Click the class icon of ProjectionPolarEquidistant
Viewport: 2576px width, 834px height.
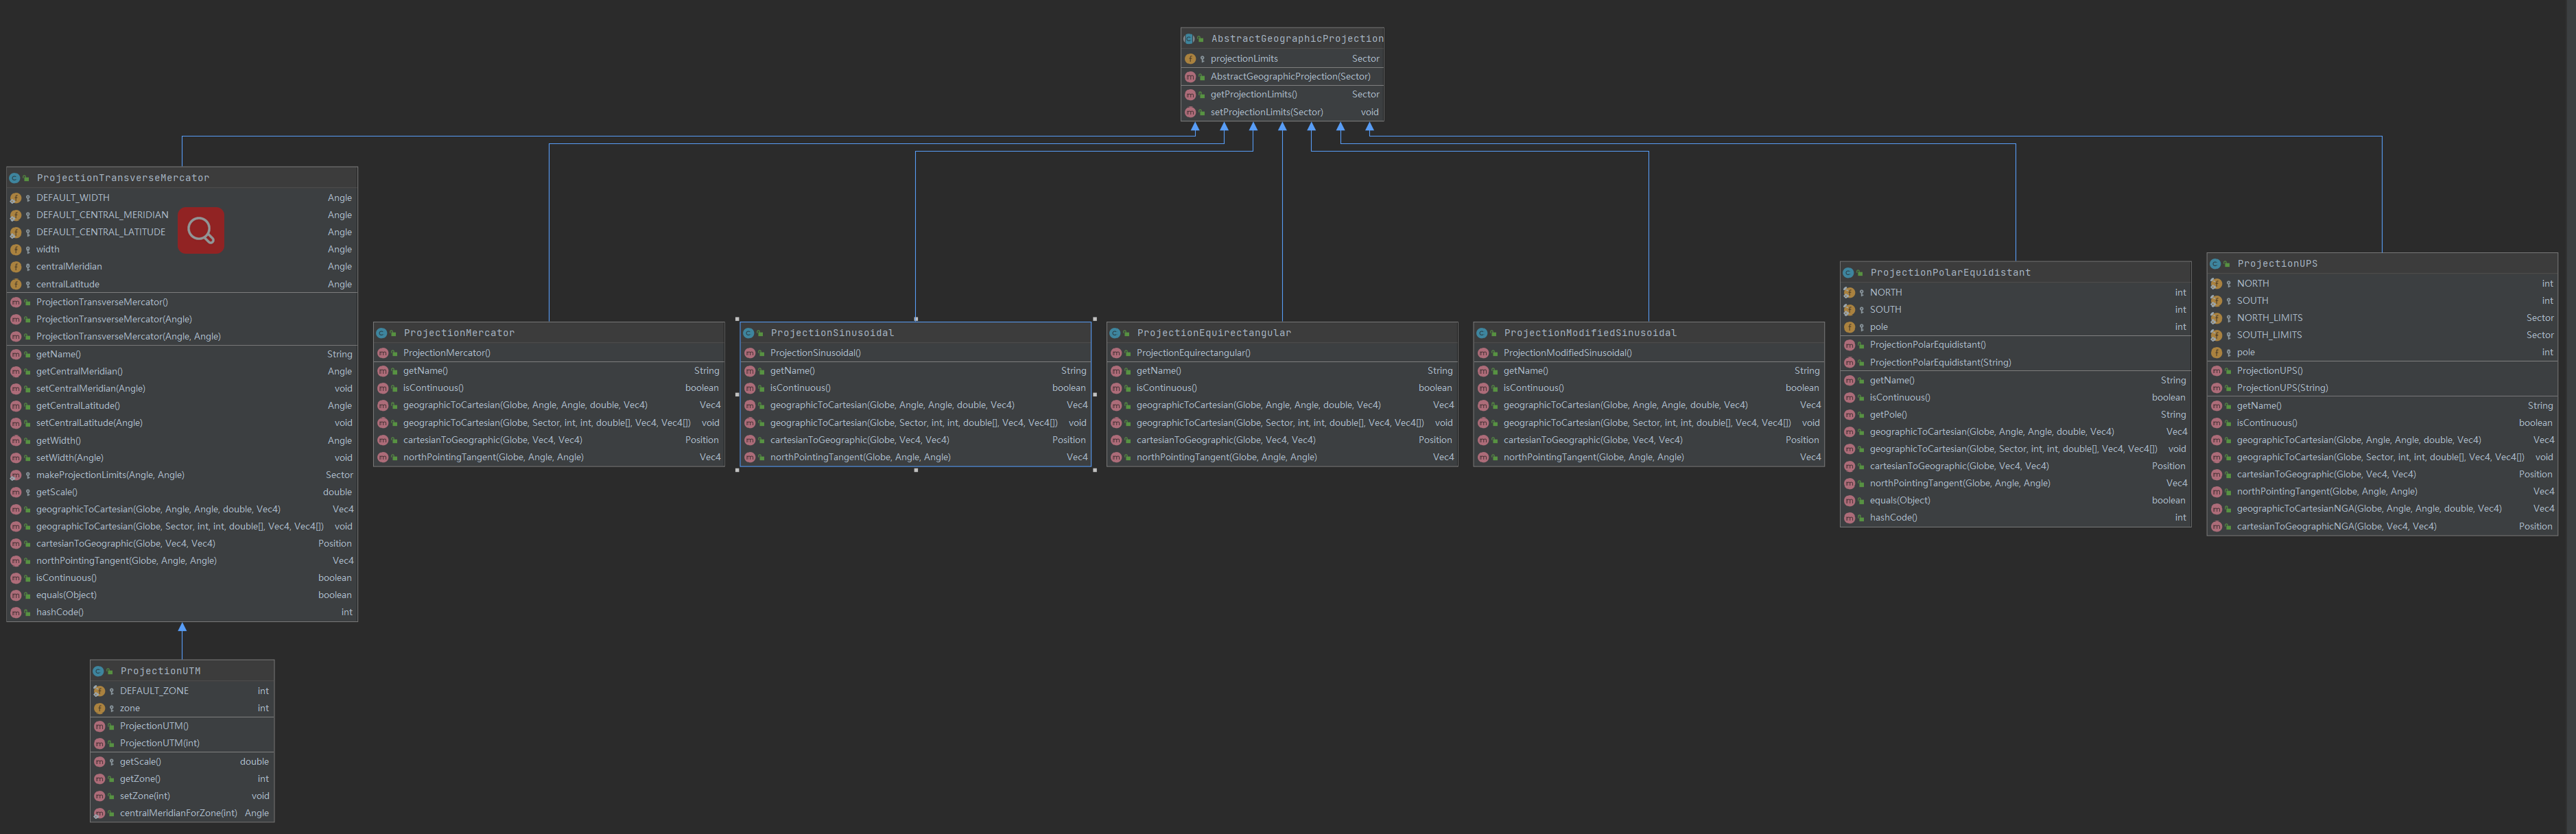pos(1848,273)
